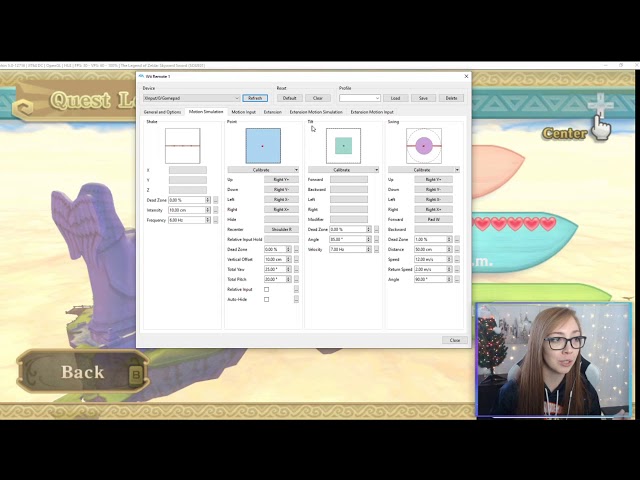The height and width of the screenshot is (480, 640).
Task: Click the Shake Dead Zone value field
Action: (189, 200)
